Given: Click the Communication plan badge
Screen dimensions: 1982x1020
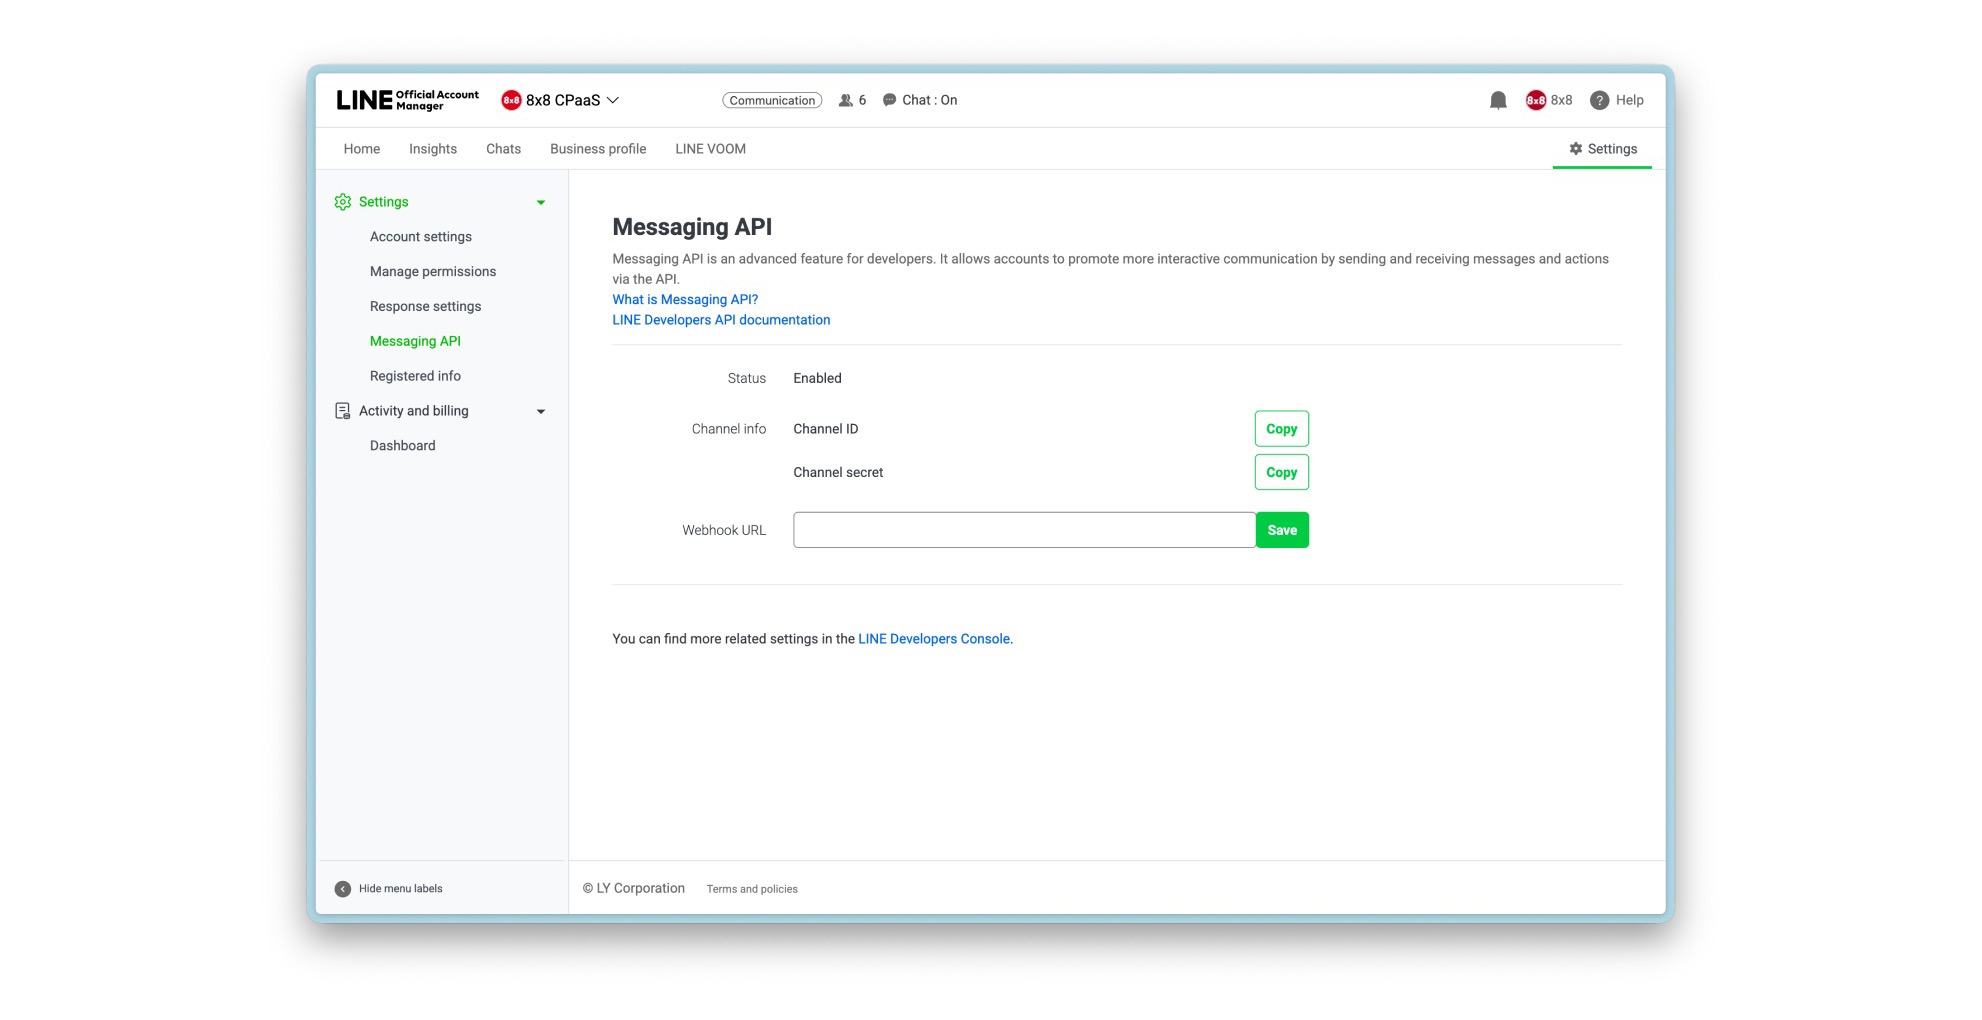Looking at the screenshot, I should tap(772, 100).
